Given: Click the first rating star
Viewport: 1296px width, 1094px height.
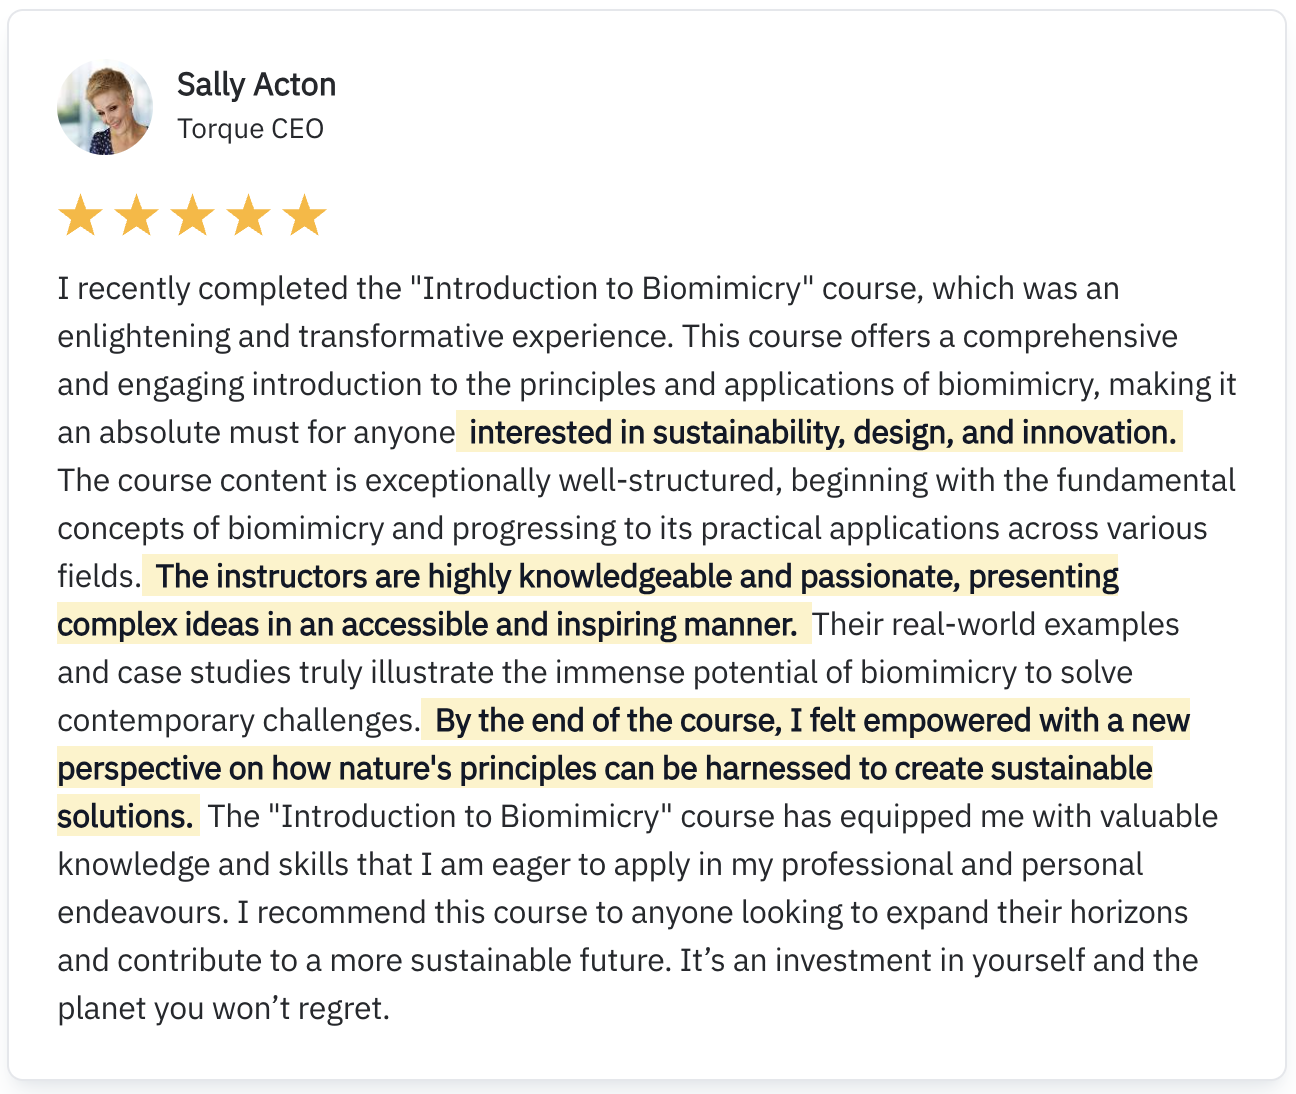Looking at the screenshot, I should (80, 216).
